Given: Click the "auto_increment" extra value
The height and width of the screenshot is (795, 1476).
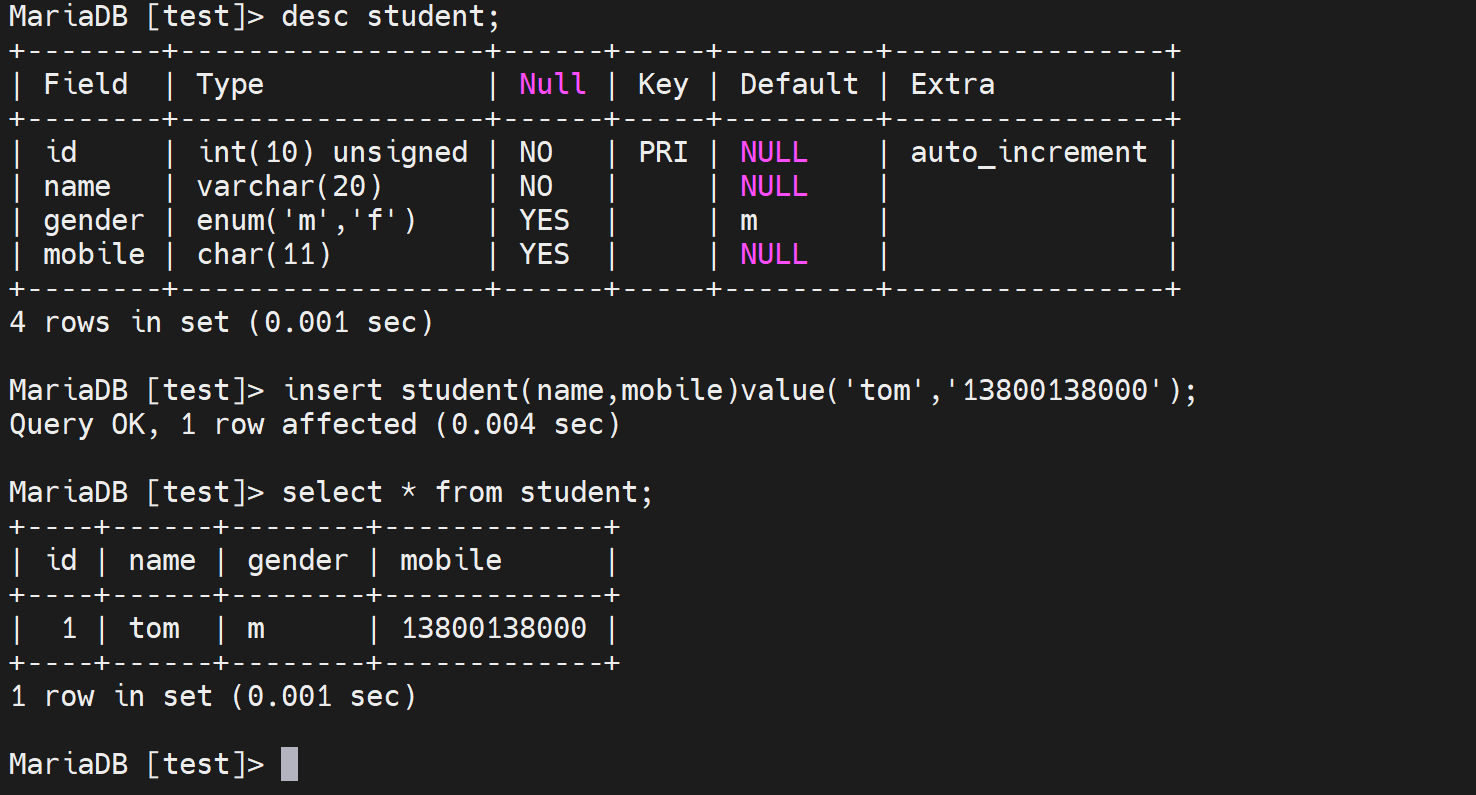Looking at the screenshot, I should pyautogui.click(x=1029, y=152).
